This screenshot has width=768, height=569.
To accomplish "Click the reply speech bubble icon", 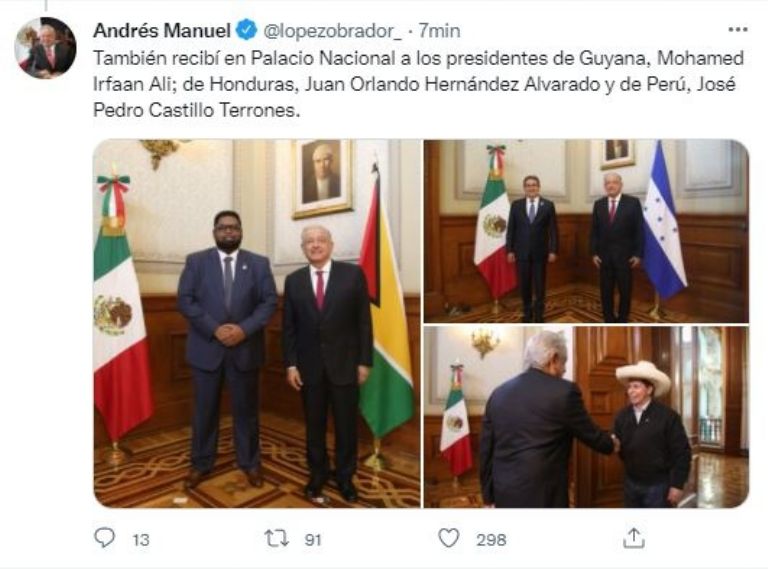I will [104, 538].
